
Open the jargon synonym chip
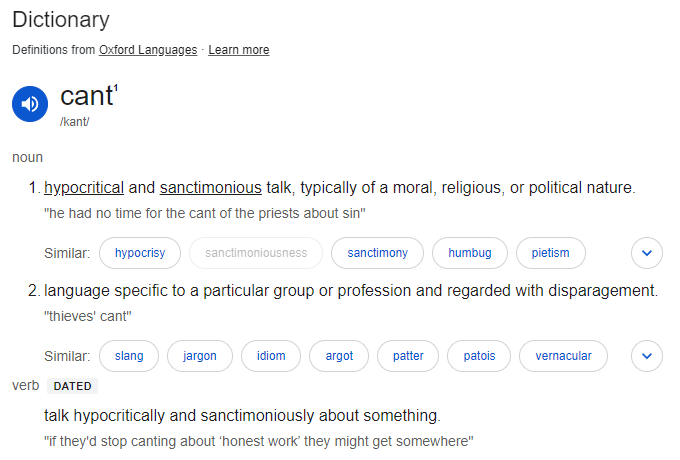pyautogui.click(x=199, y=356)
